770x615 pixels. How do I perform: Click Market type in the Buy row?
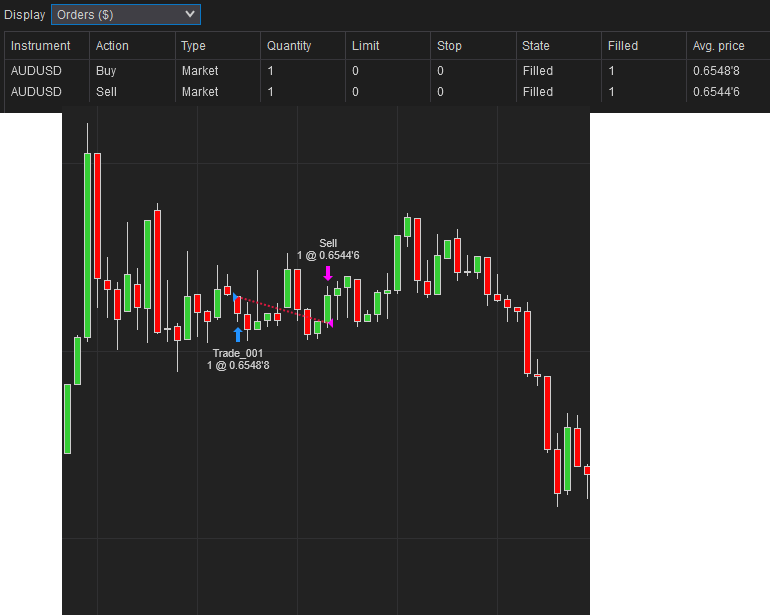pyautogui.click(x=200, y=71)
